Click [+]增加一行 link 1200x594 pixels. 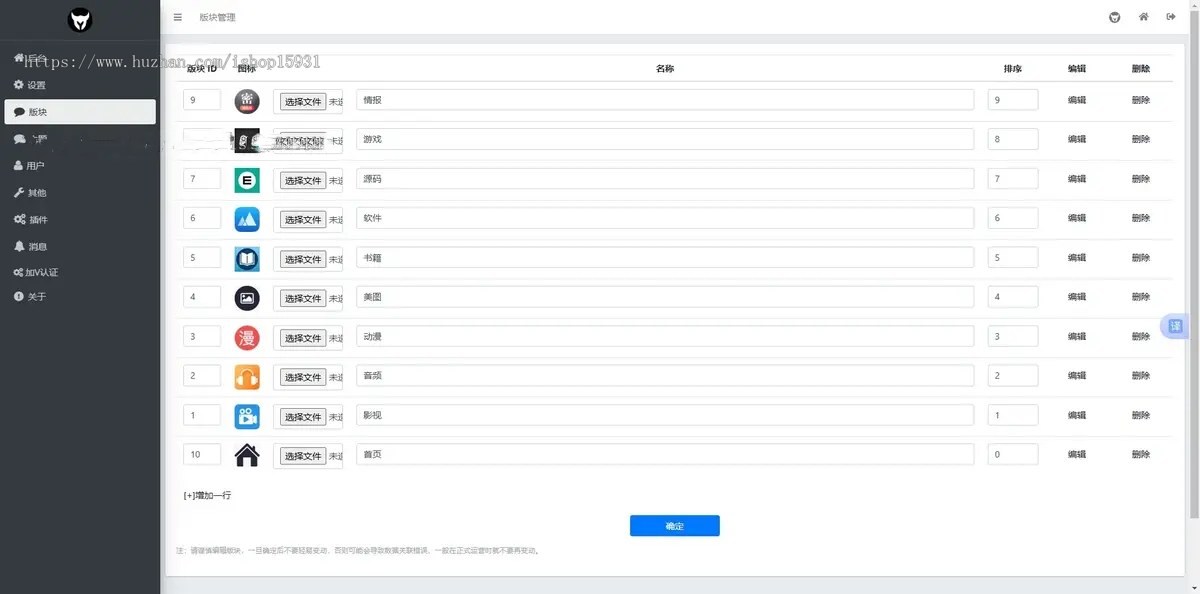(207, 495)
